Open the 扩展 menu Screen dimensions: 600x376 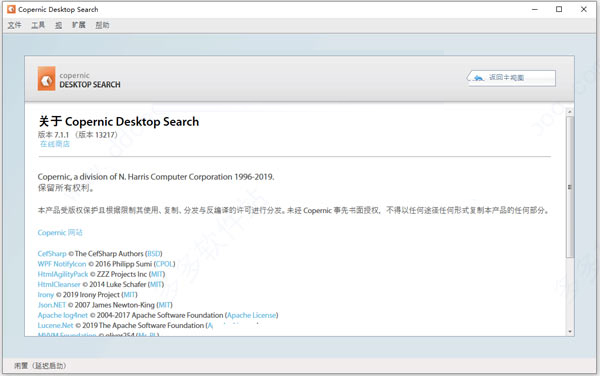point(79,25)
